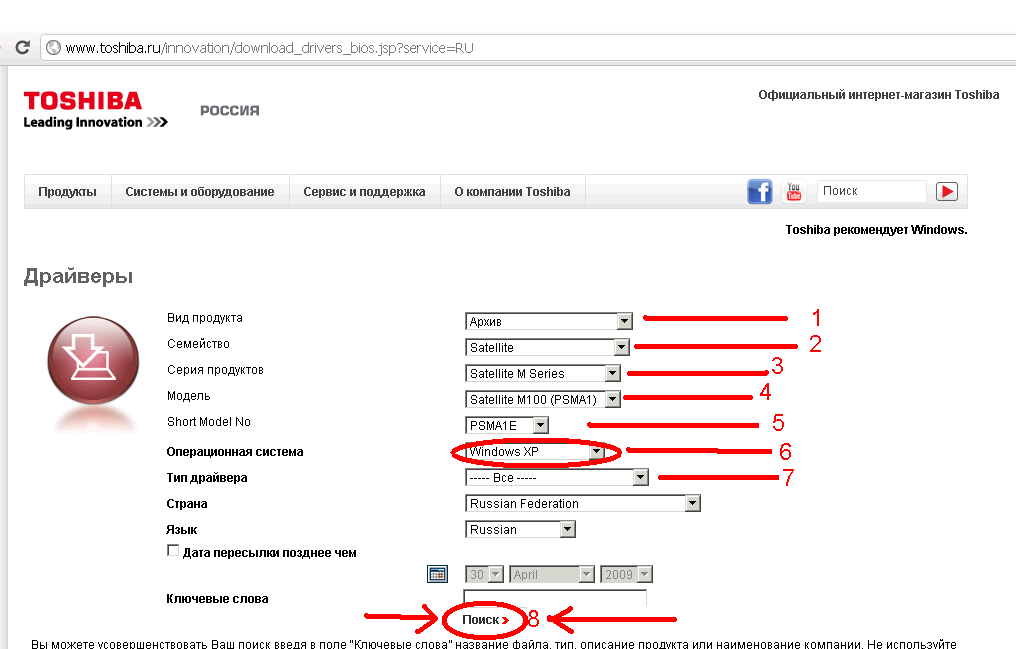Open the year dropdown showing 2009
1016x649 pixels.
[627, 574]
